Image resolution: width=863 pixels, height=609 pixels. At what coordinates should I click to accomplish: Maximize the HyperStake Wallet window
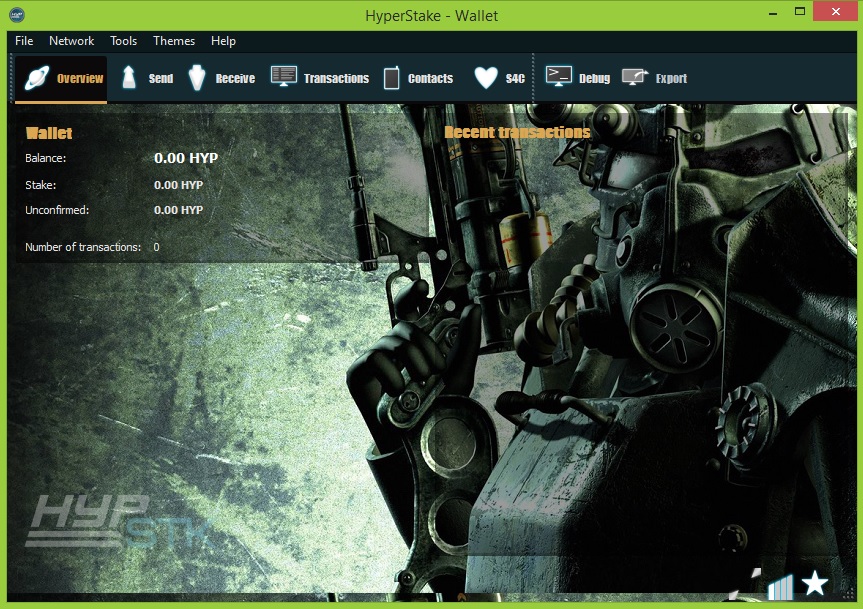click(800, 12)
